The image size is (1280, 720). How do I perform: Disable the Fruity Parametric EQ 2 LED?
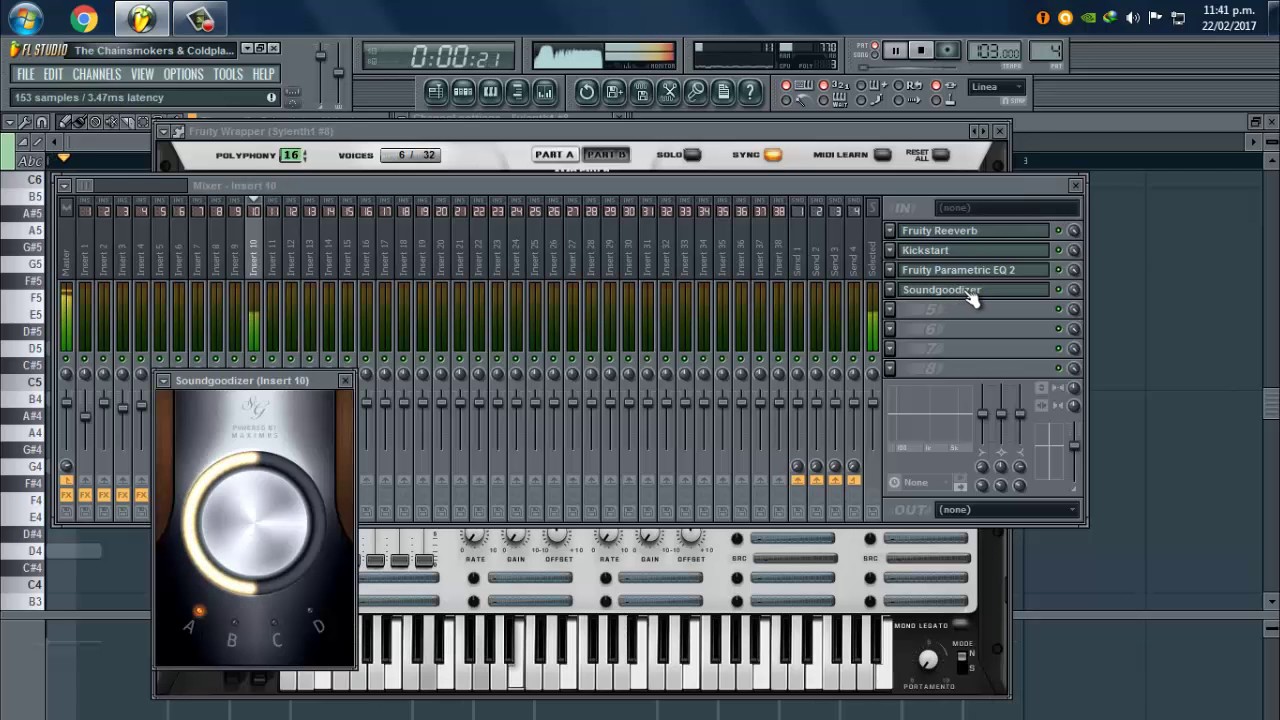1058,270
